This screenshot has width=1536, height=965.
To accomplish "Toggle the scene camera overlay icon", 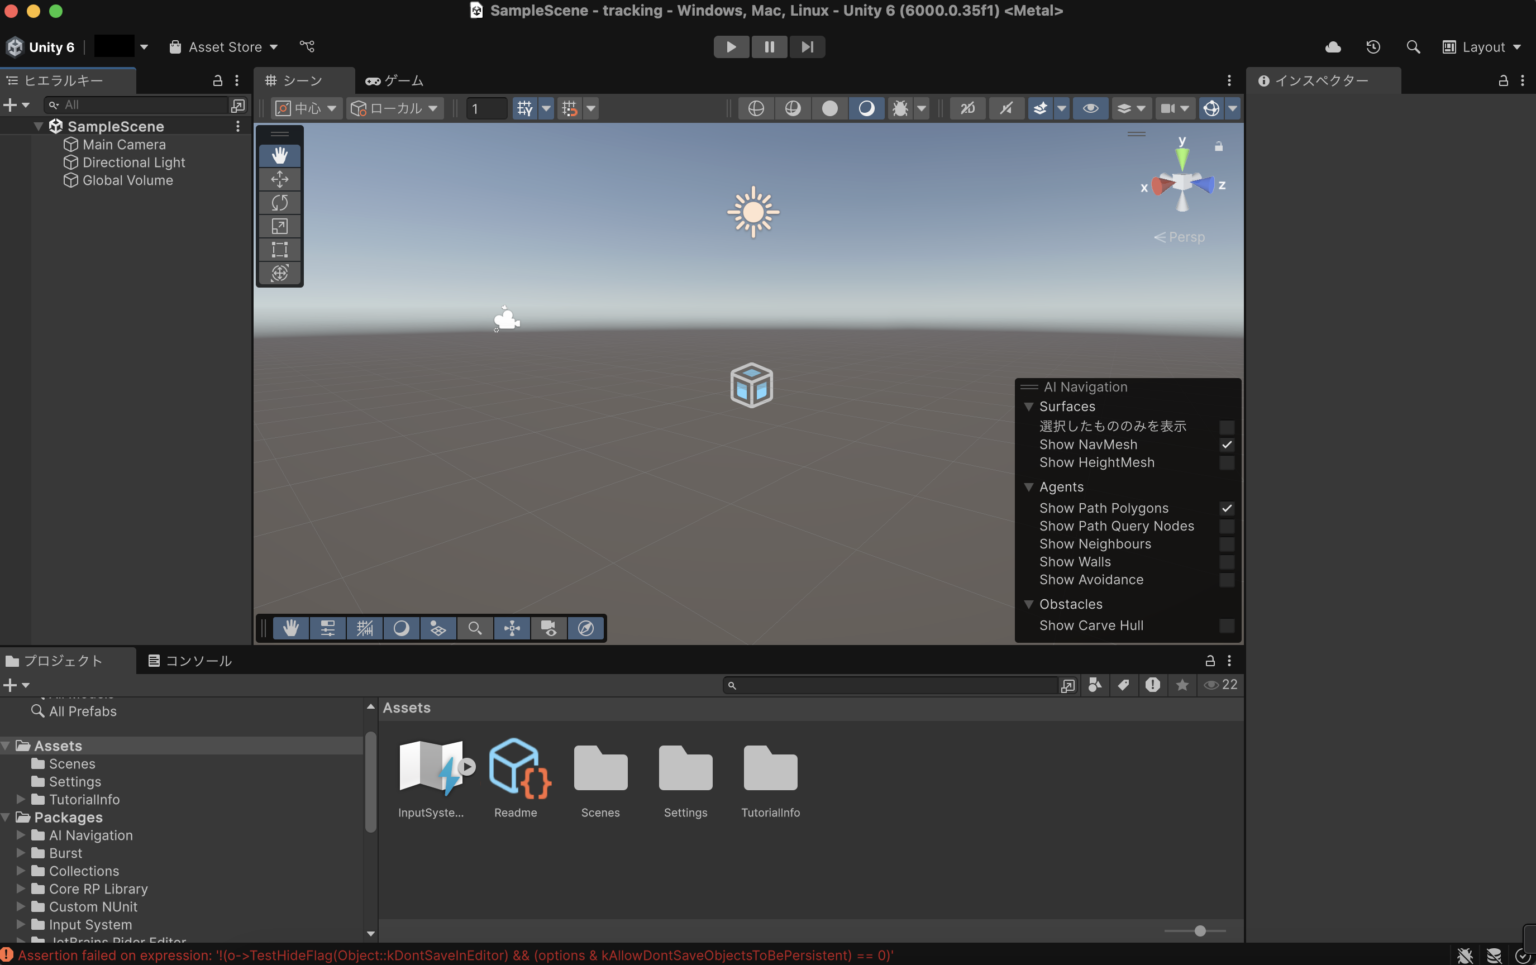I will [548, 628].
